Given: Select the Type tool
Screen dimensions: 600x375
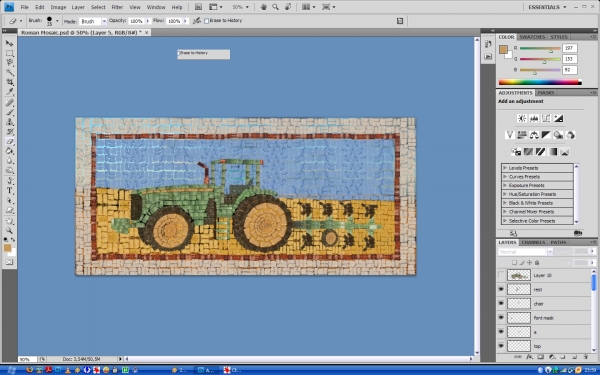Looking at the screenshot, I should 9,191.
